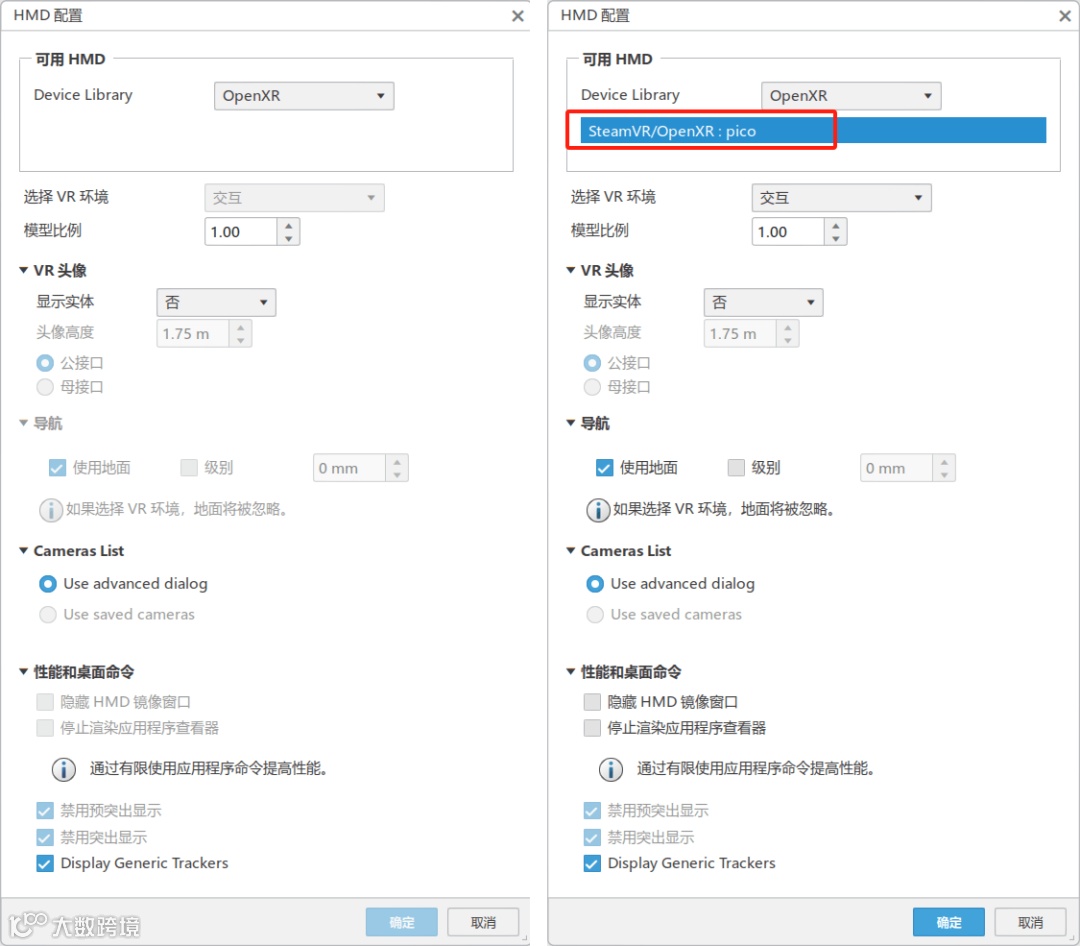Click 头像高度 field in right dialog
The height and width of the screenshot is (946, 1080).
pos(739,333)
